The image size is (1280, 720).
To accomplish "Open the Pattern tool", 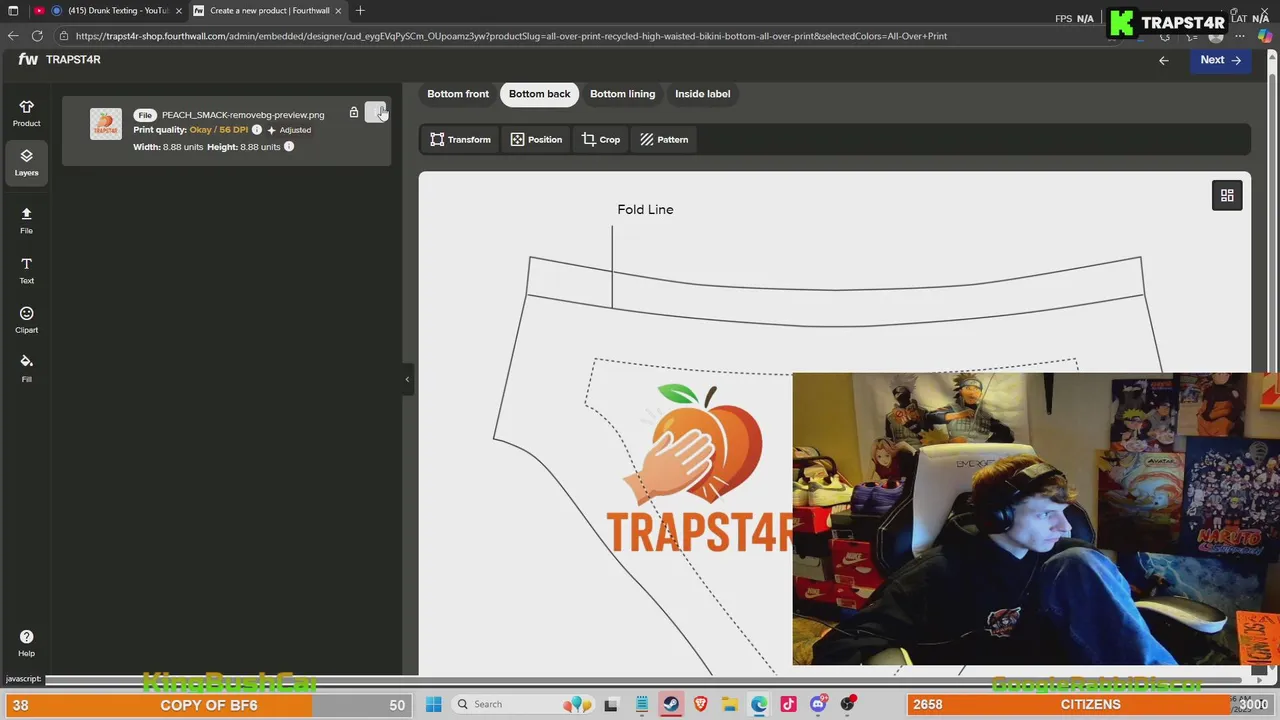I will pyautogui.click(x=664, y=140).
